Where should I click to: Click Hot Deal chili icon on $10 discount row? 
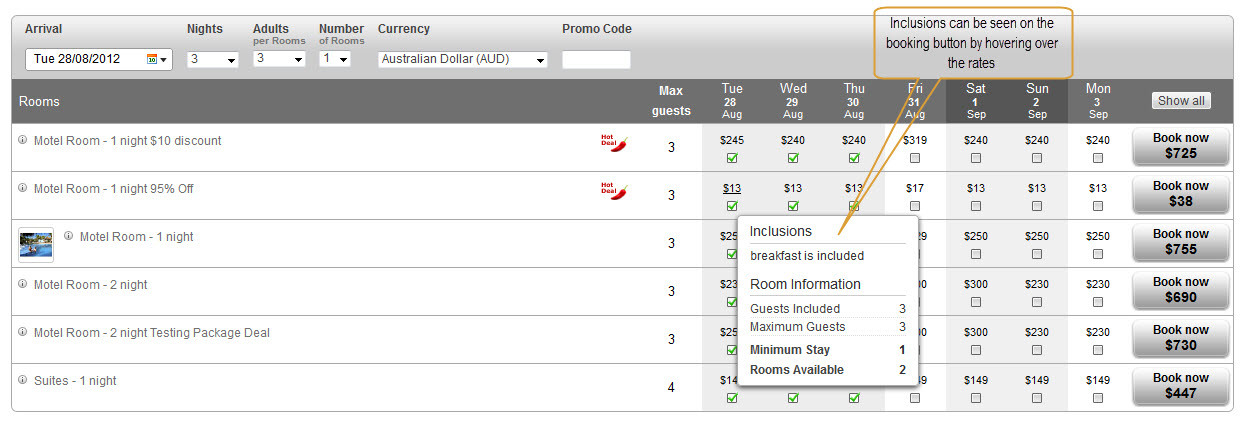coord(613,142)
